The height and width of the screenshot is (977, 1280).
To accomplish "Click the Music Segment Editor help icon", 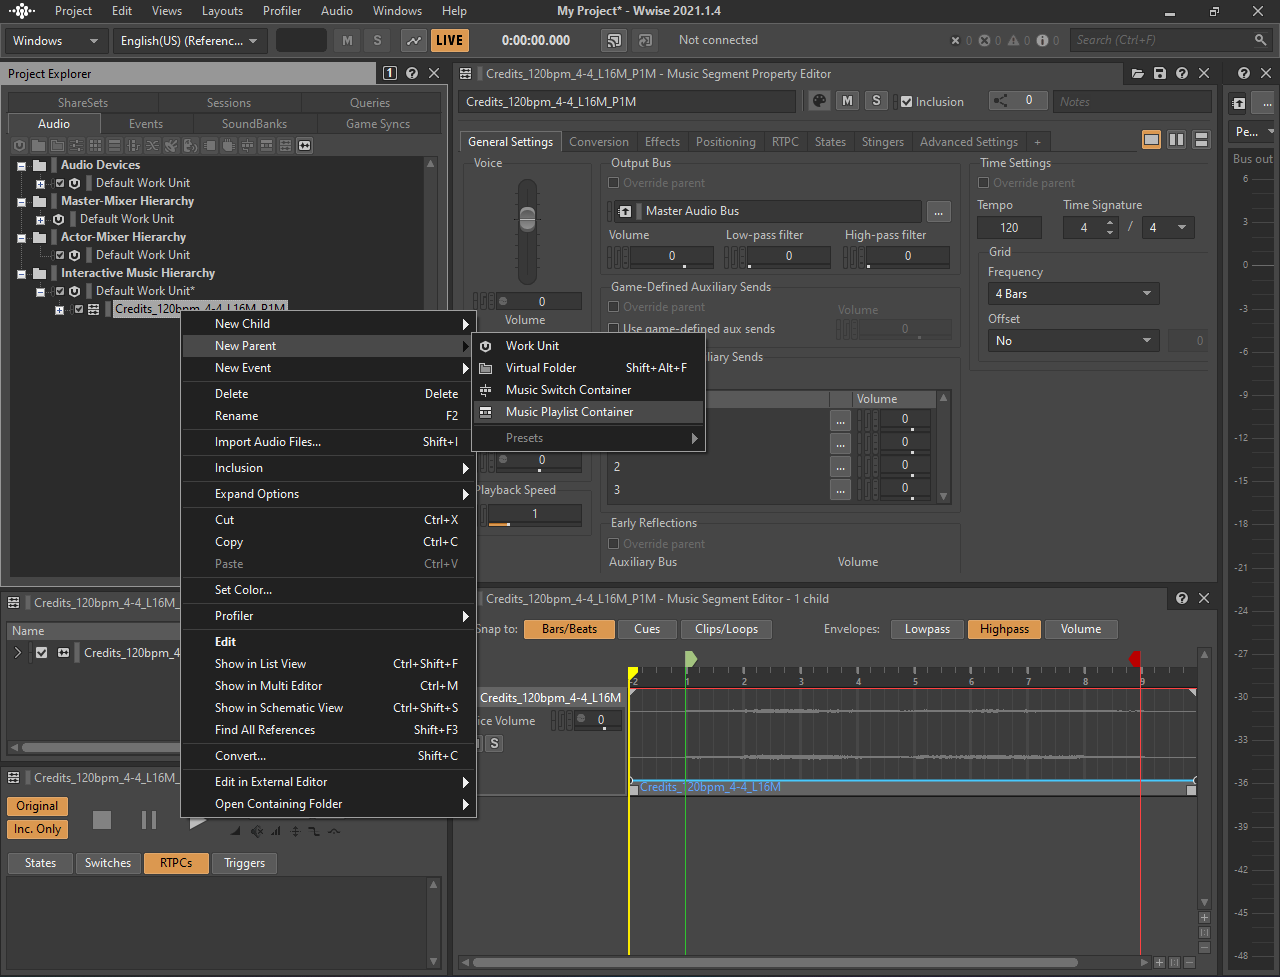I will coord(1182,598).
